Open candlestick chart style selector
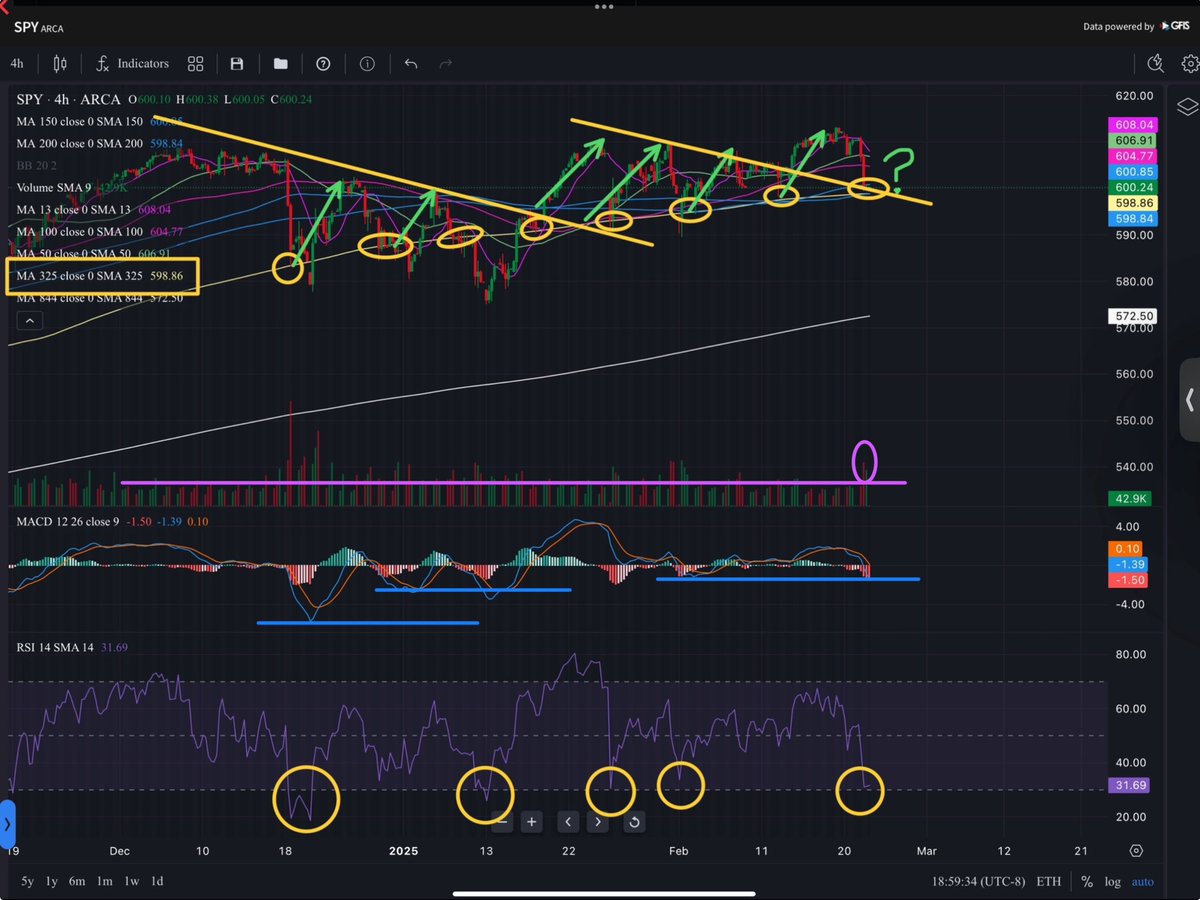The image size is (1200, 900). (x=59, y=63)
